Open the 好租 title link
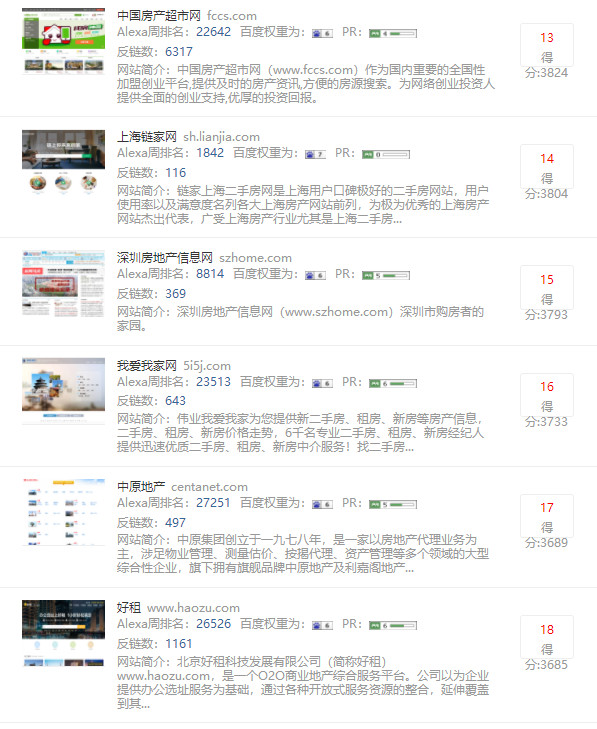597x729 pixels. pyautogui.click(x=129, y=608)
